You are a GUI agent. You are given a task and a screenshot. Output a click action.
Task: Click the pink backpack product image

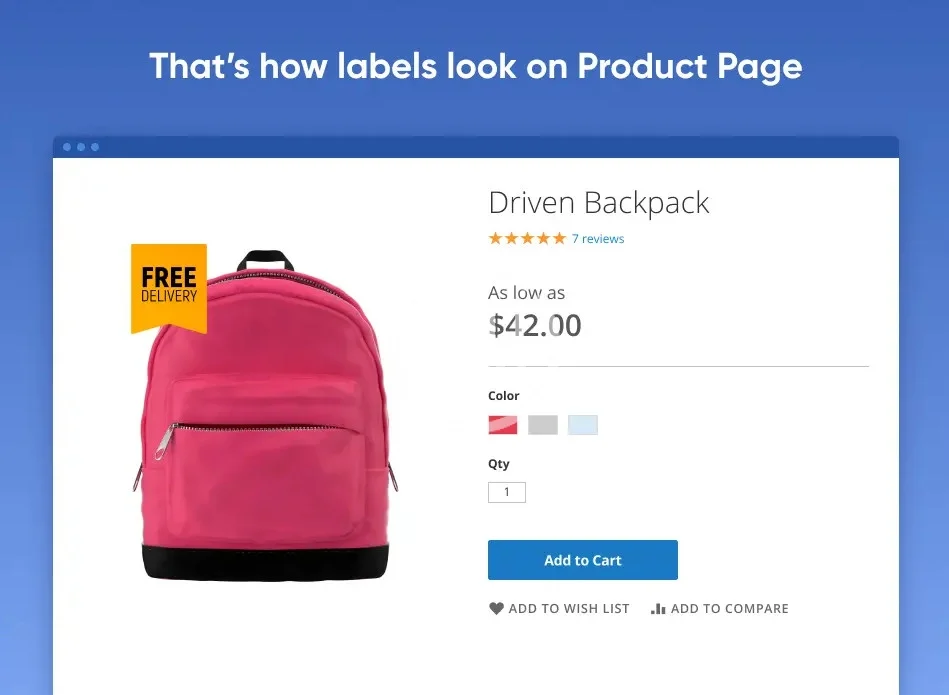click(264, 415)
